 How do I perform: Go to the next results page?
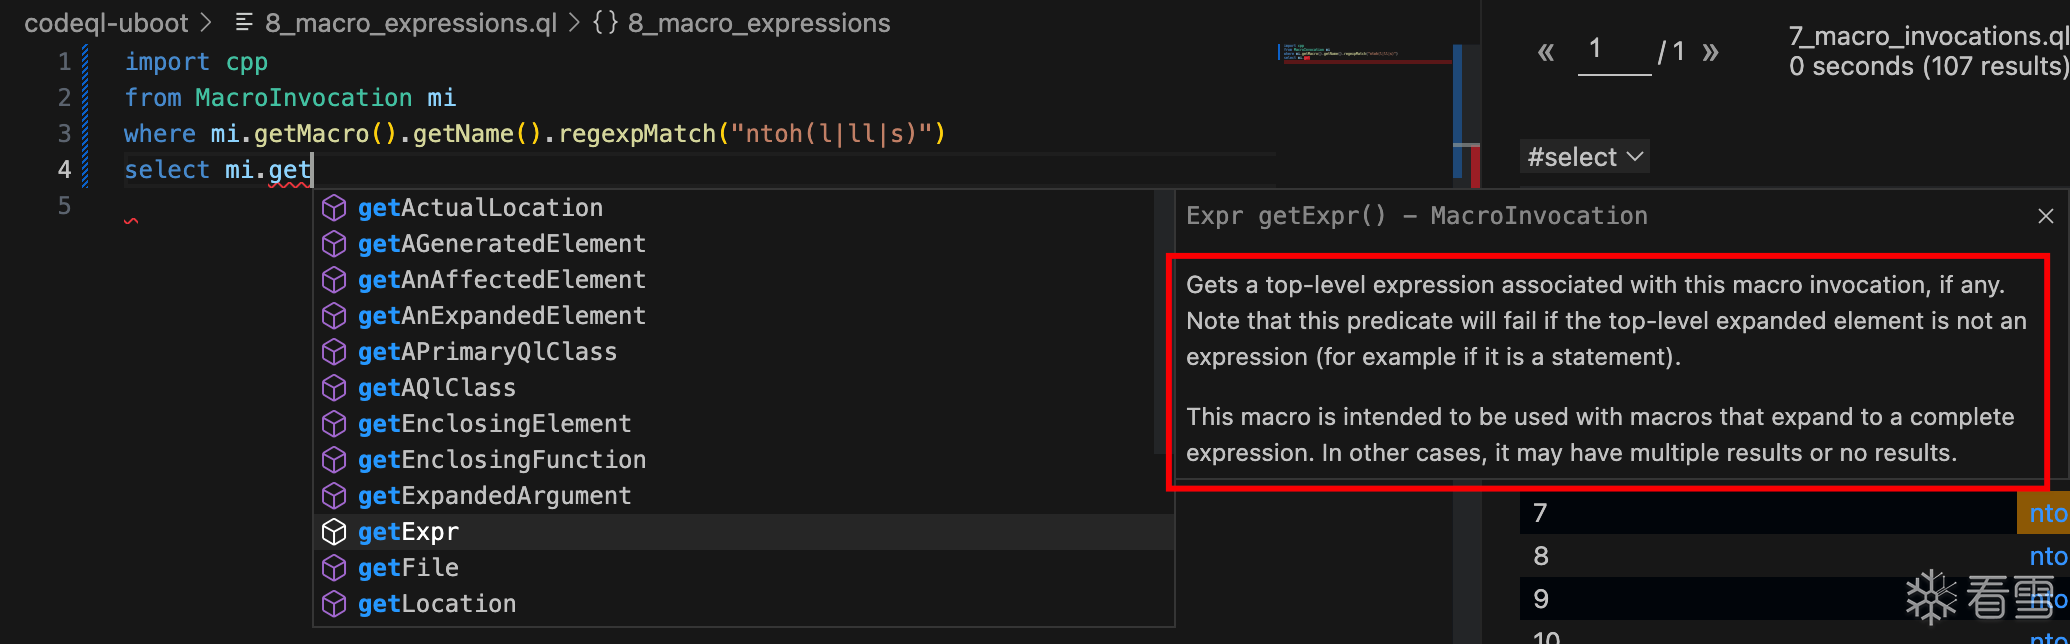[1710, 52]
